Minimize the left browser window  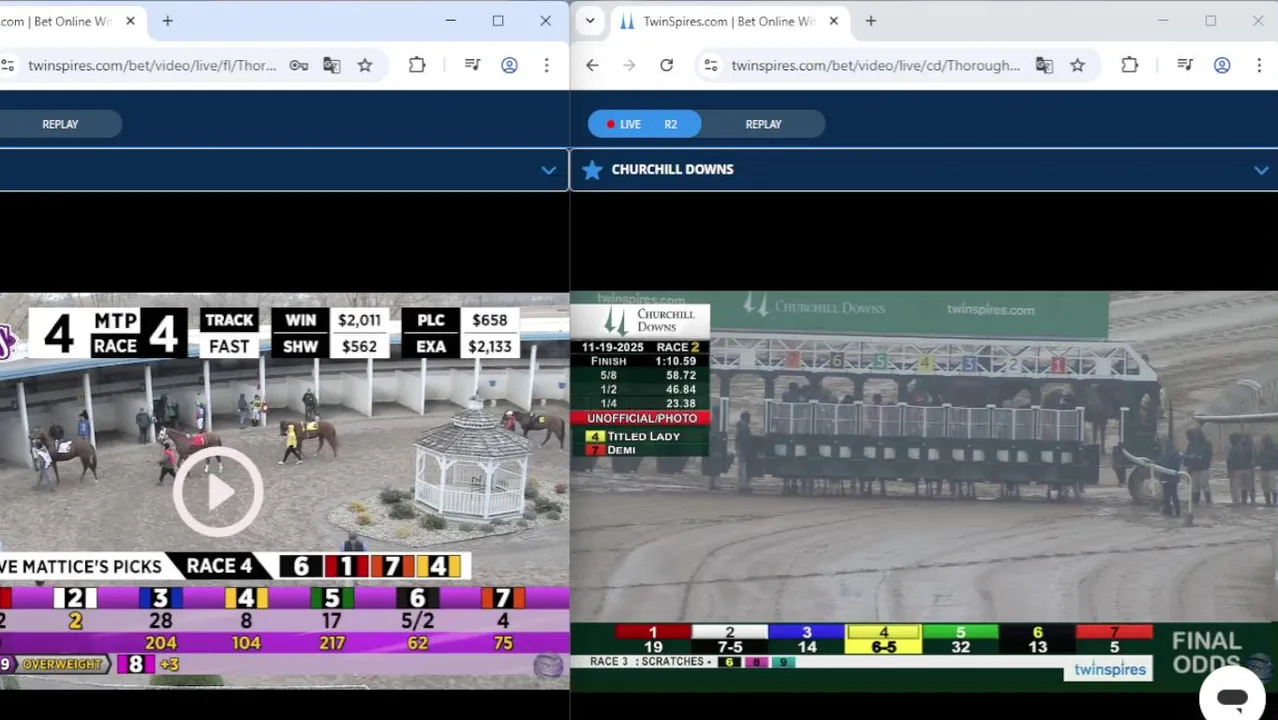(450, 21)
